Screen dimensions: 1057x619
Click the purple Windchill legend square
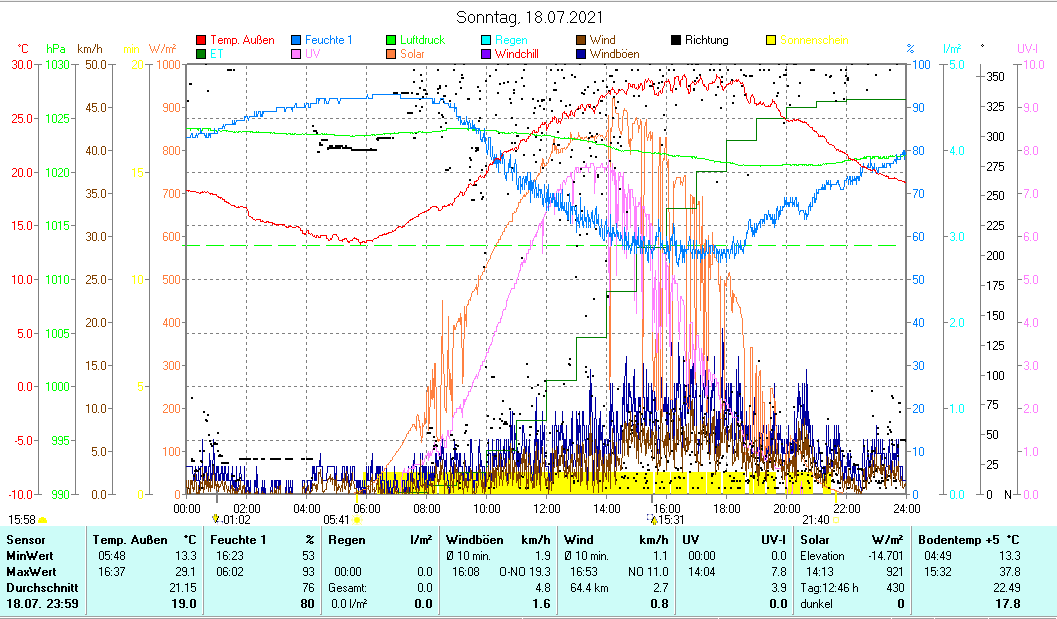[486, 54]
